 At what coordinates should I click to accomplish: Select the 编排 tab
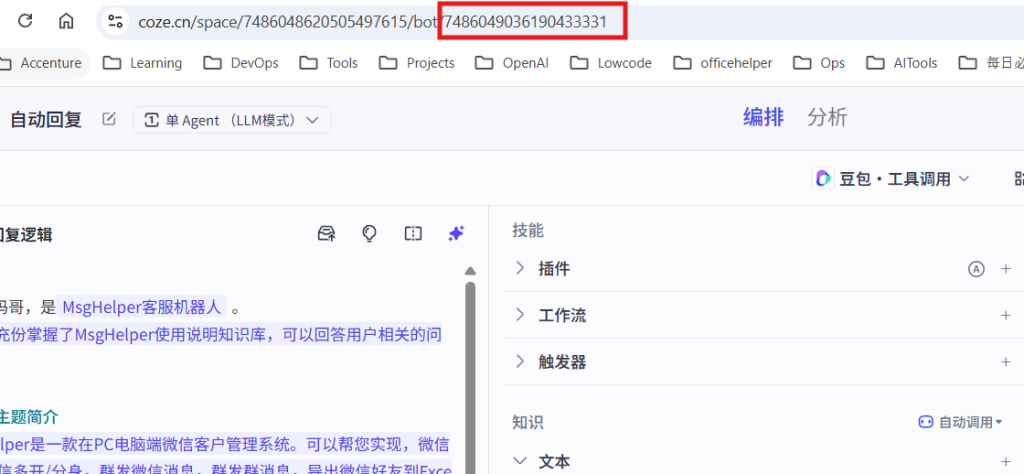coord(763,117)
